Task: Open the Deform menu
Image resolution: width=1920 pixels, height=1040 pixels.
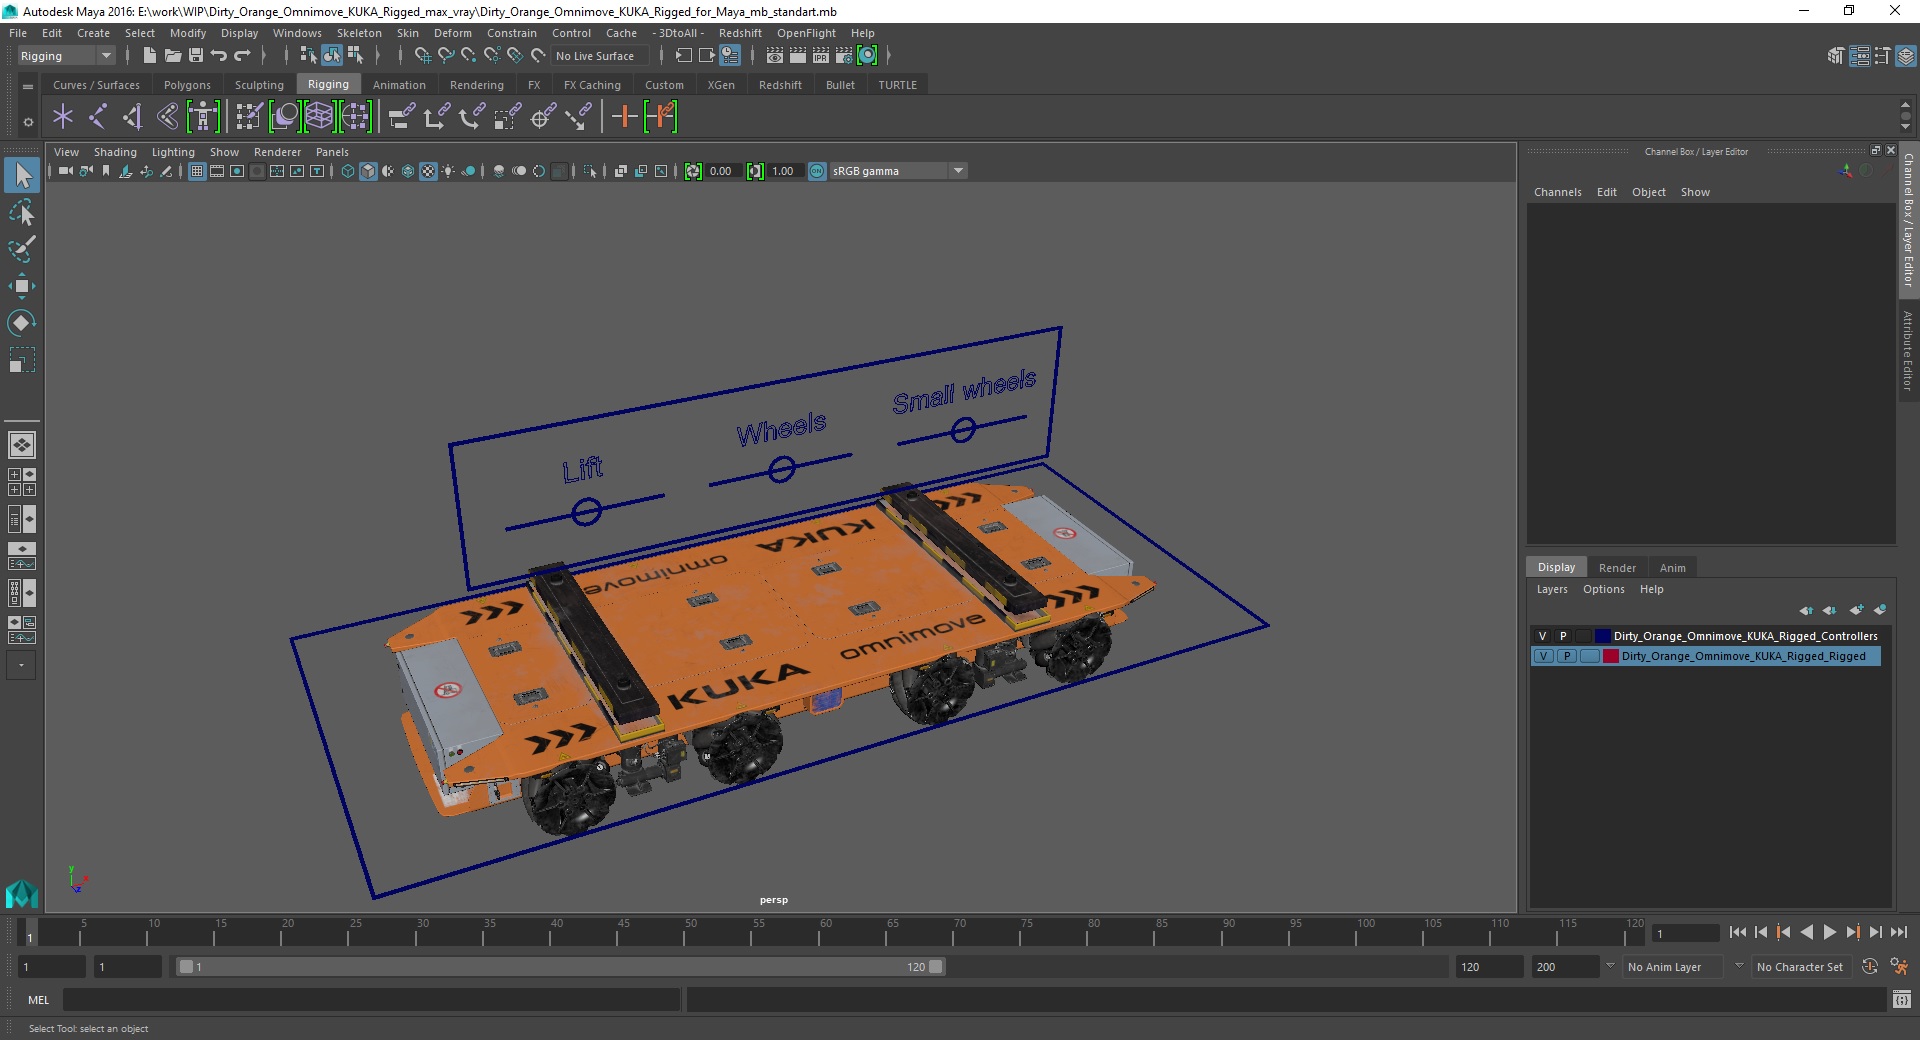Action: pyautogui.click(x=452, y=33)
